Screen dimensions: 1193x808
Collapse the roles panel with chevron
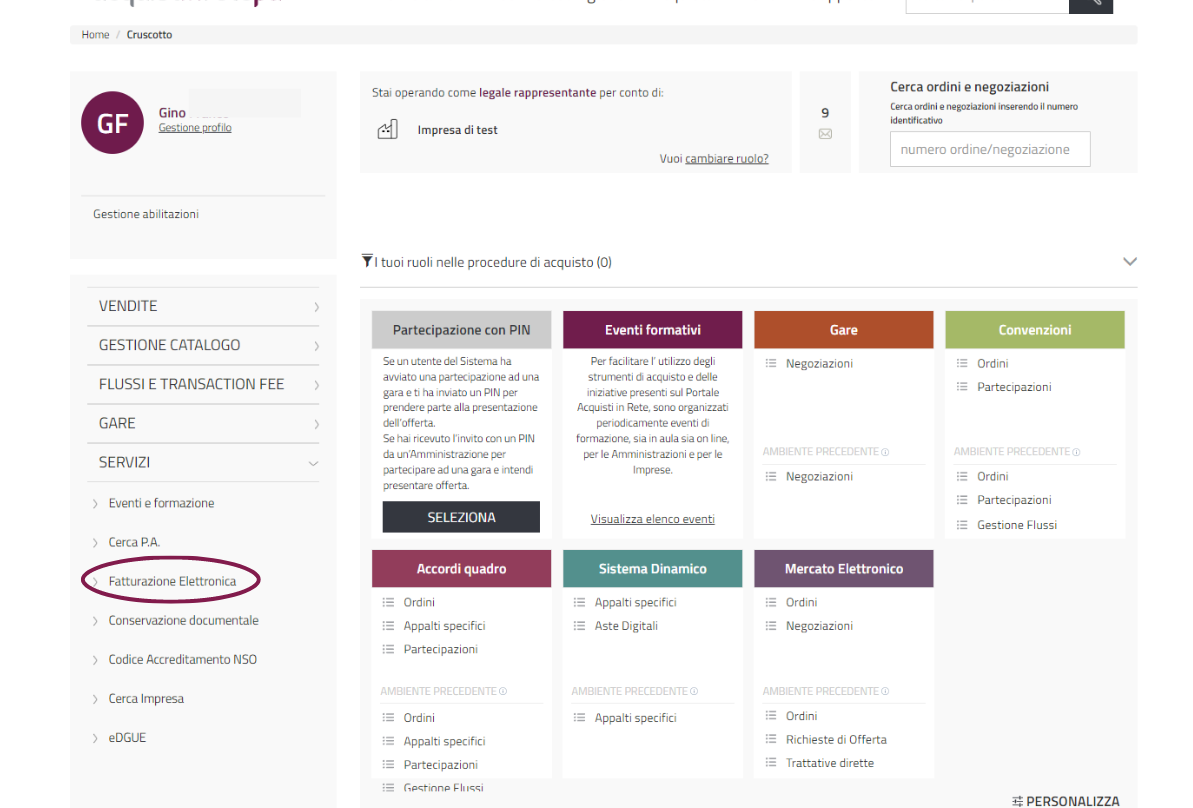pyautogui.click(x=1130, y=262)
